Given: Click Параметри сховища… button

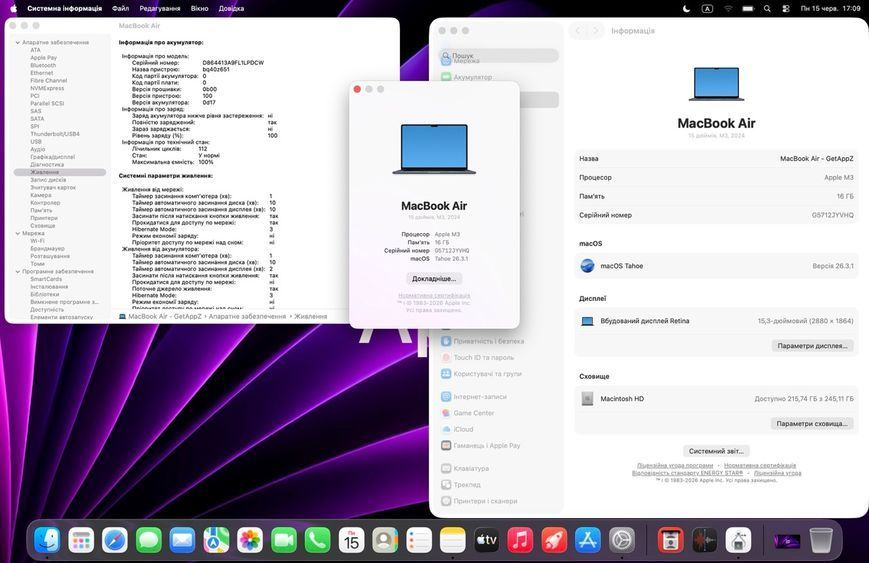Looking at the screenshot, I should pos(812,423).
